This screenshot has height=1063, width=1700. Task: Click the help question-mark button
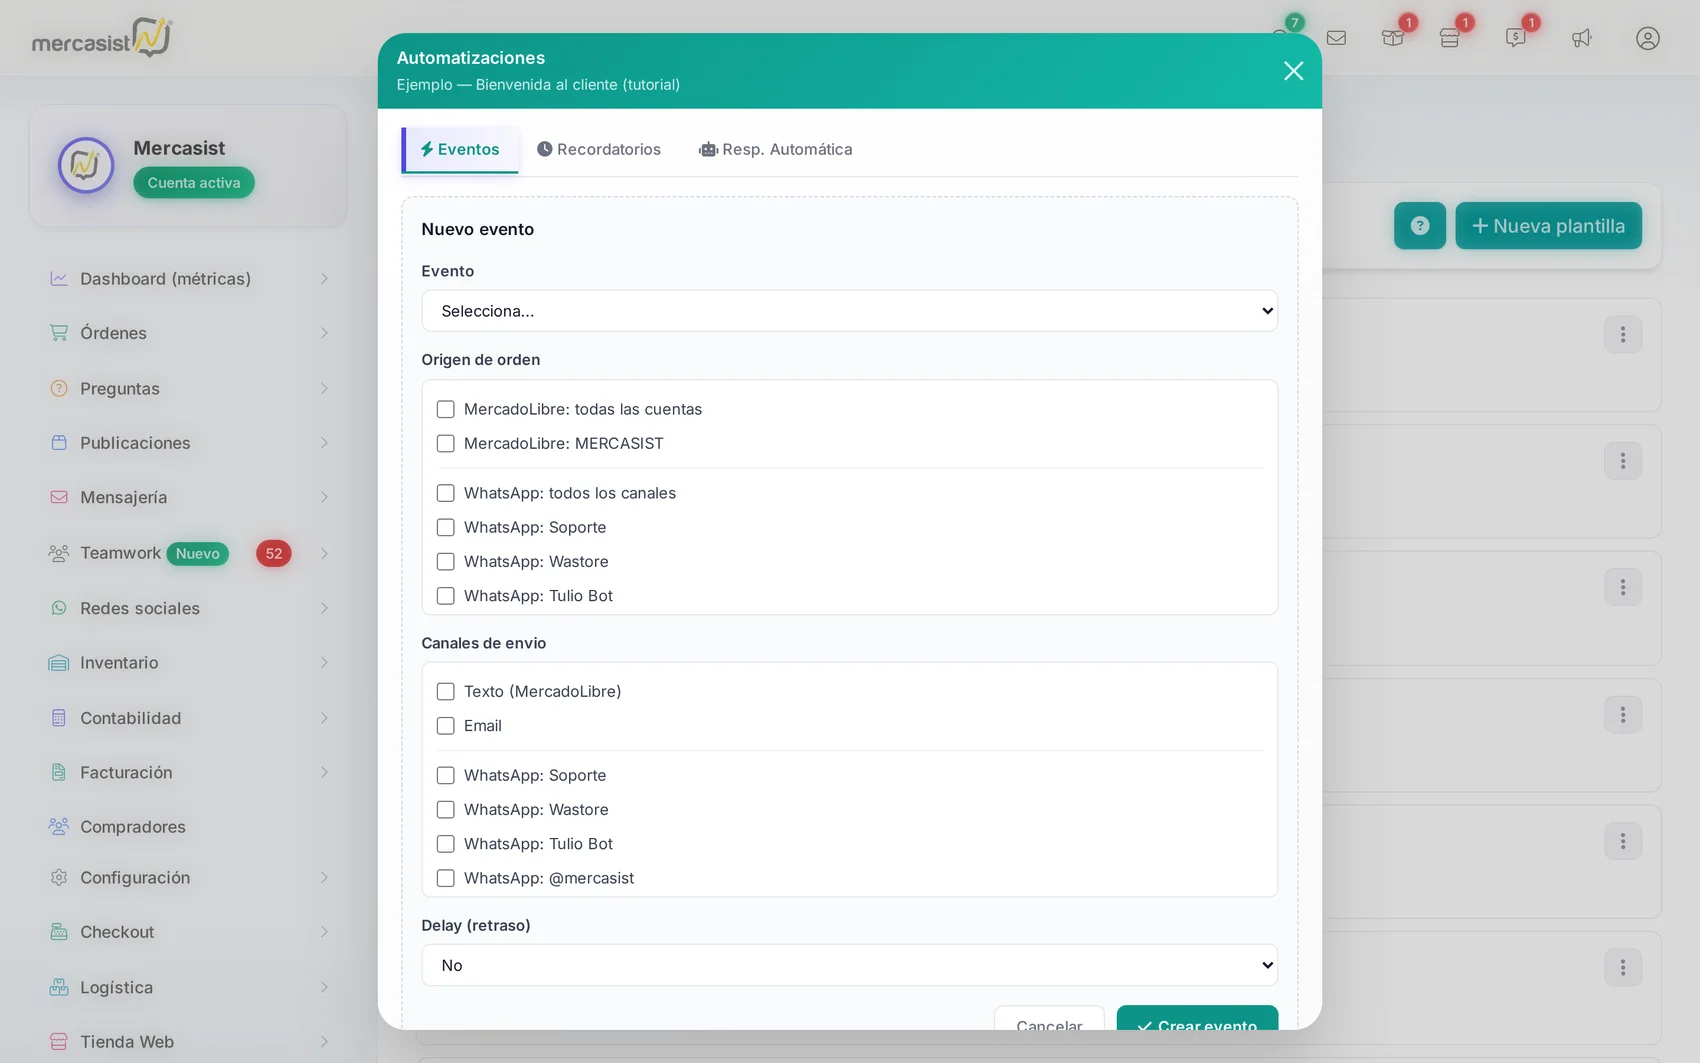(x=1420, y=226)
